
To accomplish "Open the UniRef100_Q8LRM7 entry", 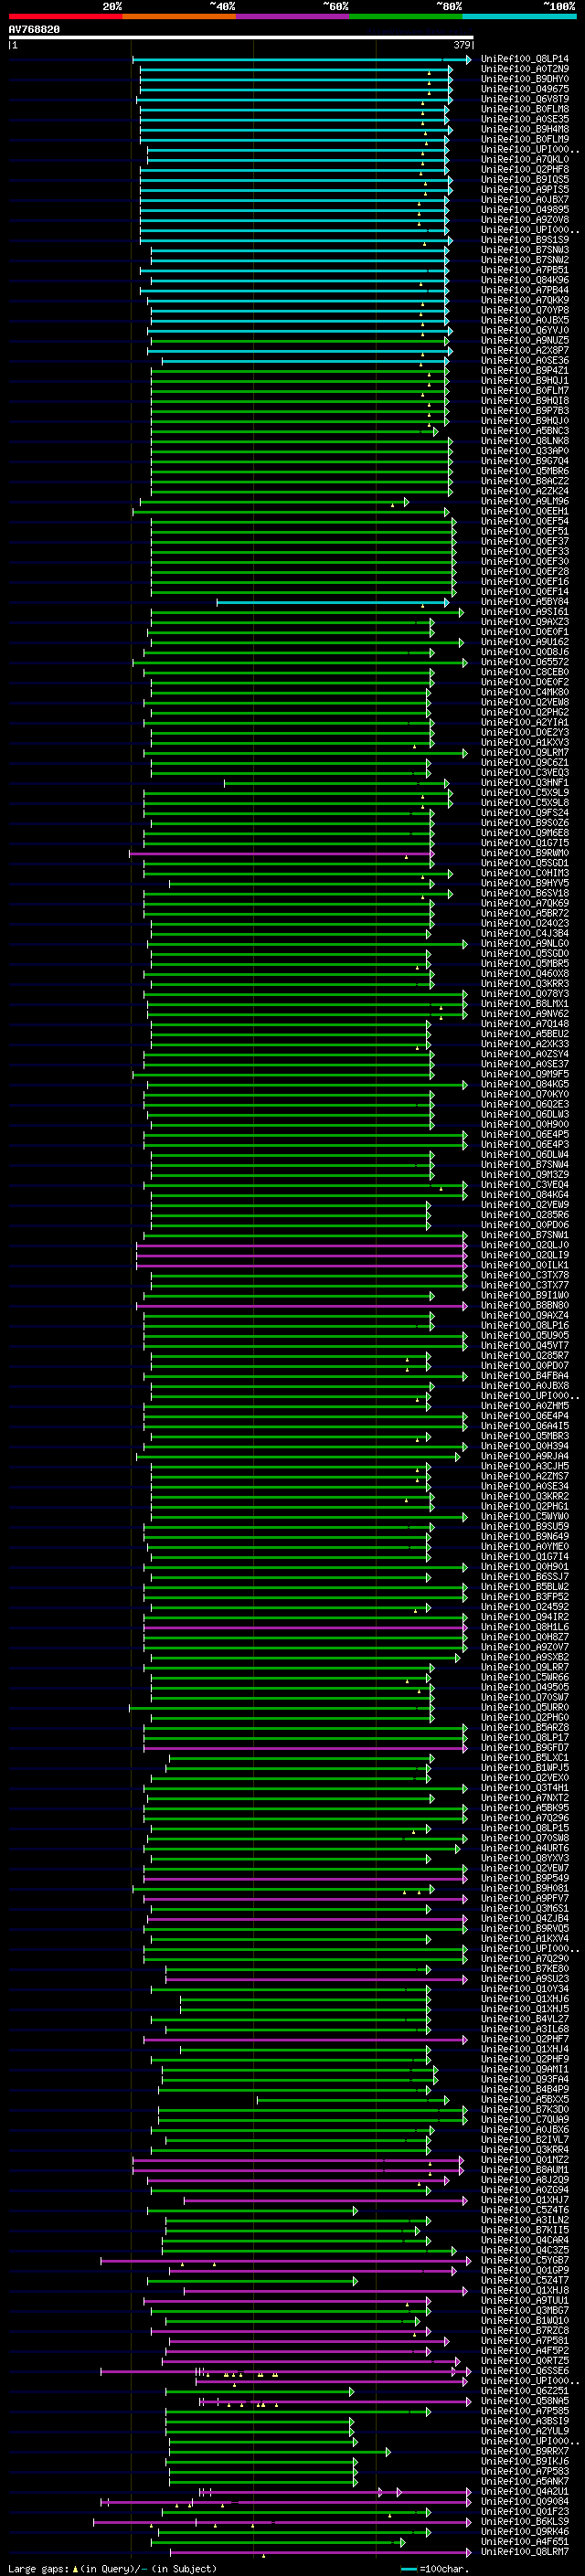I will 525,2552.
